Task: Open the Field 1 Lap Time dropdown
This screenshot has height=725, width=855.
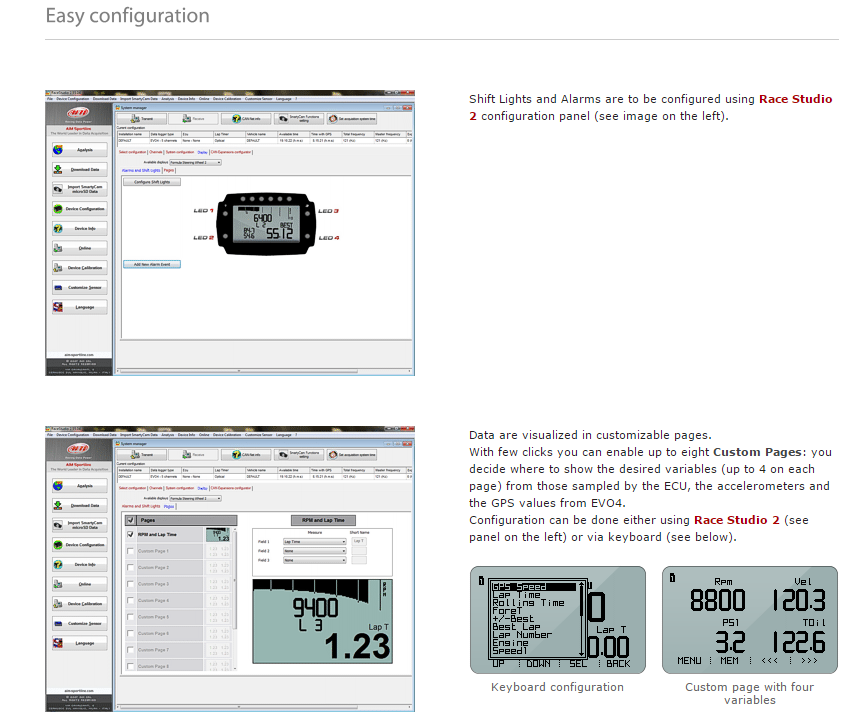Action: [x=313, y=541]
